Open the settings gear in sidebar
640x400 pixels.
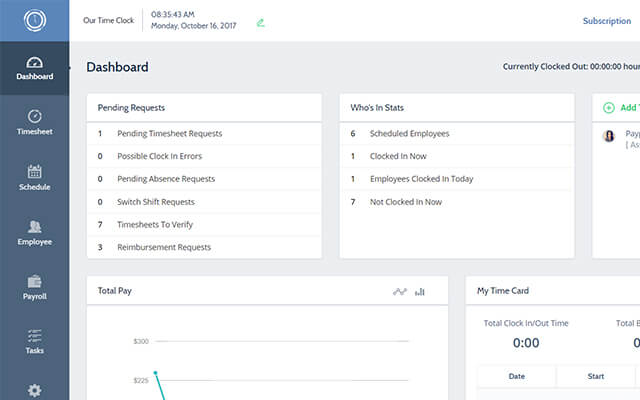(34, 390)
